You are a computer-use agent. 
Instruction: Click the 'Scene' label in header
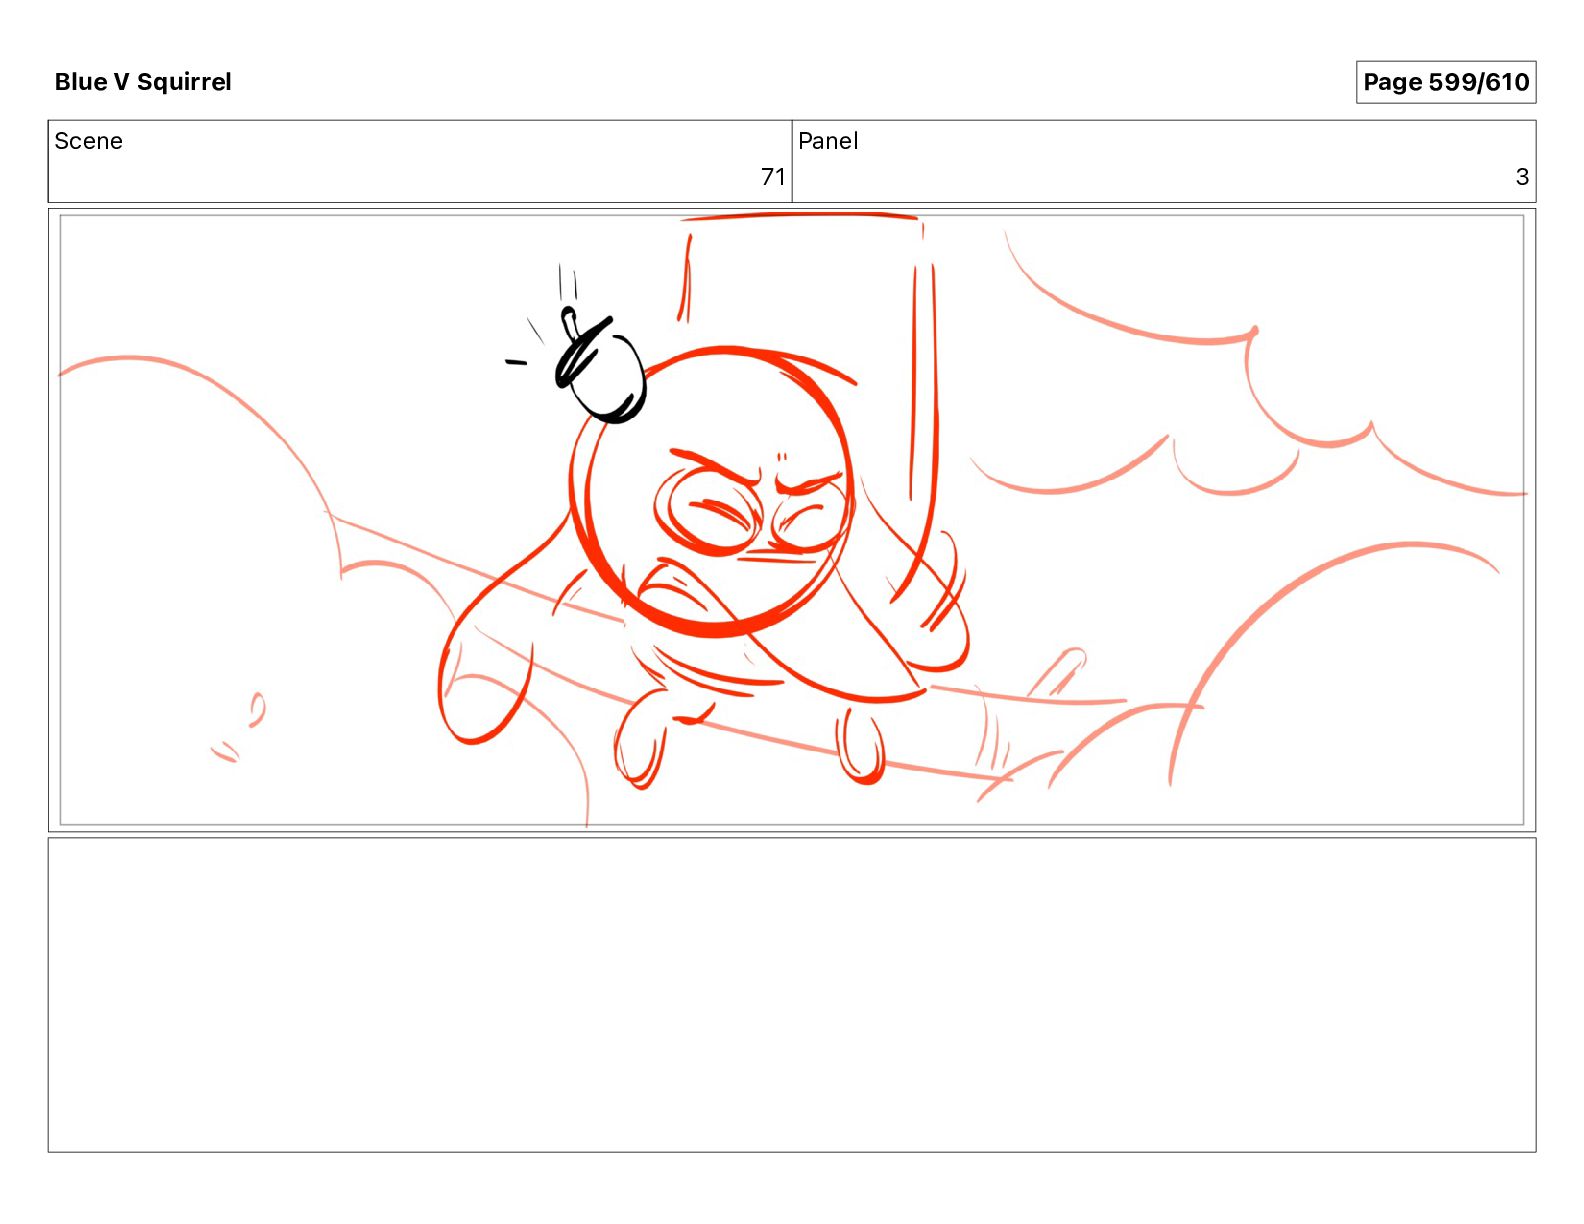[x=88, y=141]
